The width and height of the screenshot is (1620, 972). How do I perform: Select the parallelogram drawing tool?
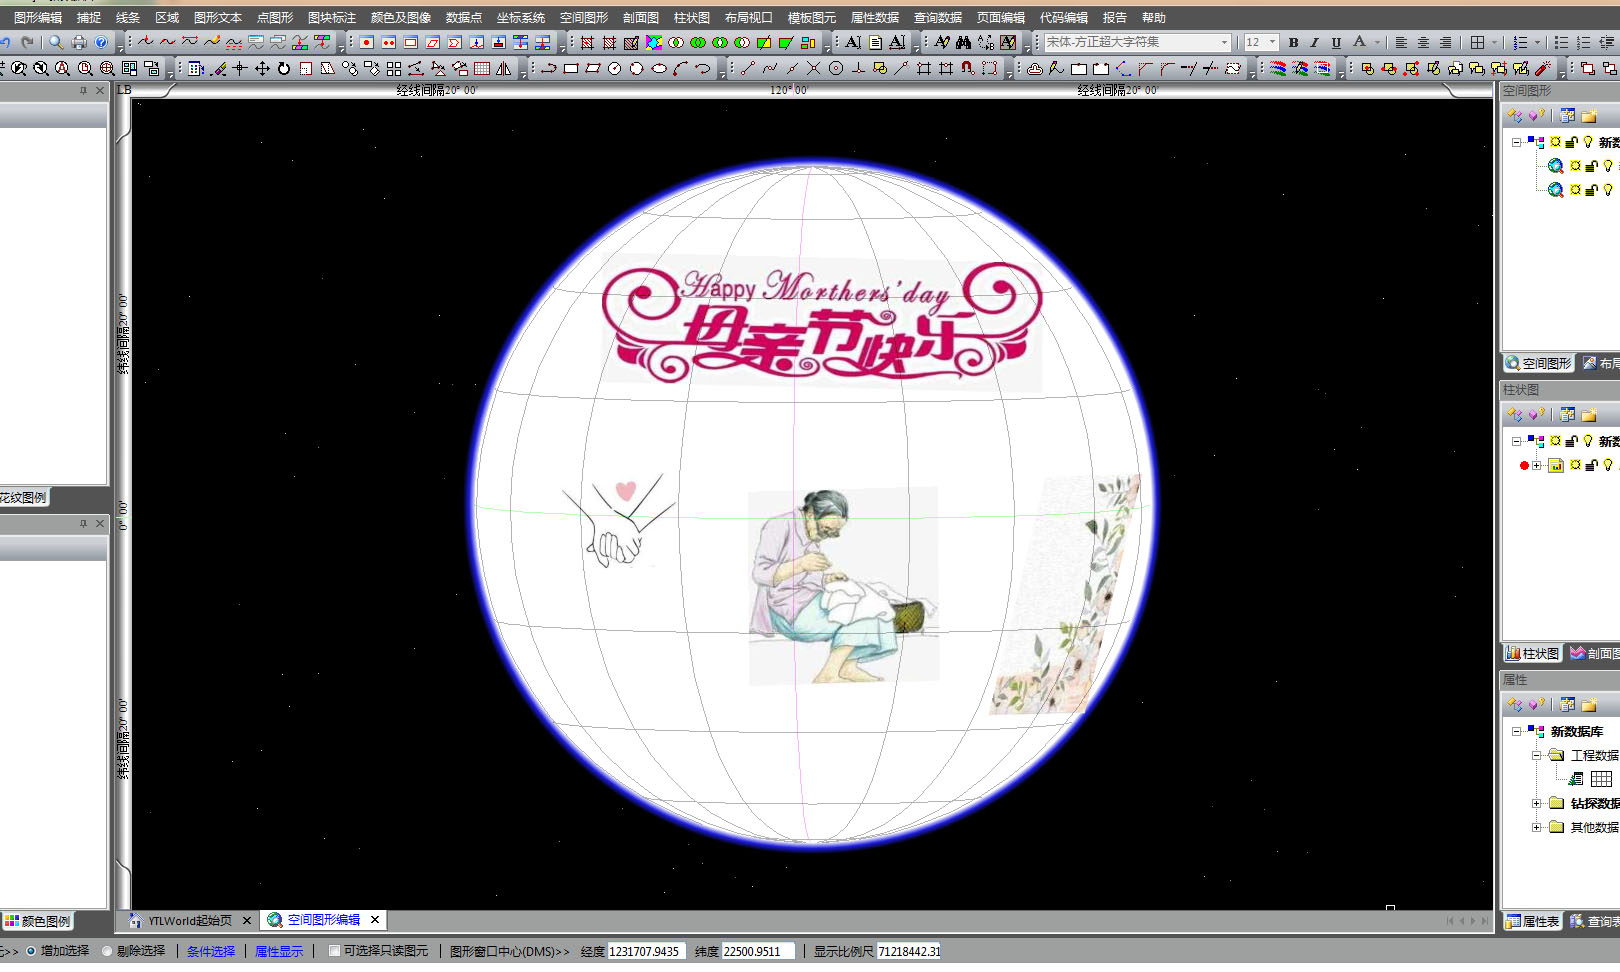point(593,68)
